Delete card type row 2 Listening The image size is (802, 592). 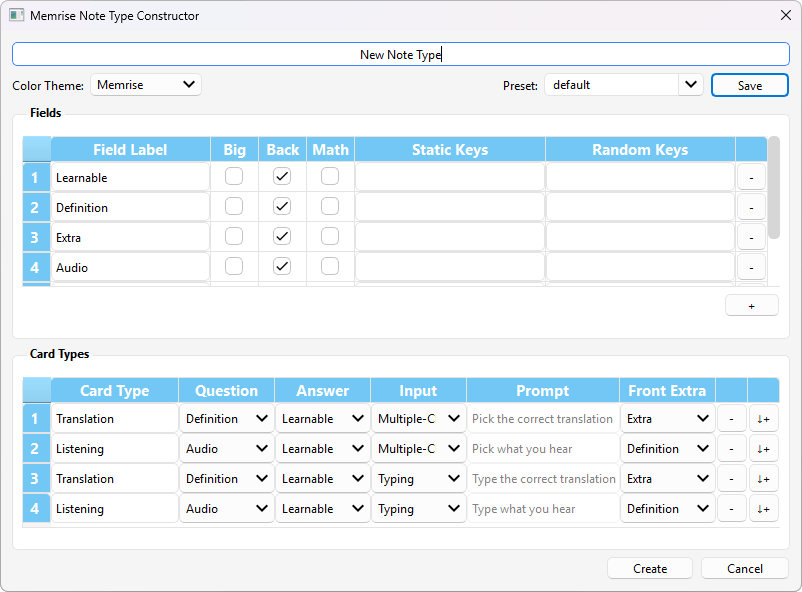tap(731, 449)
